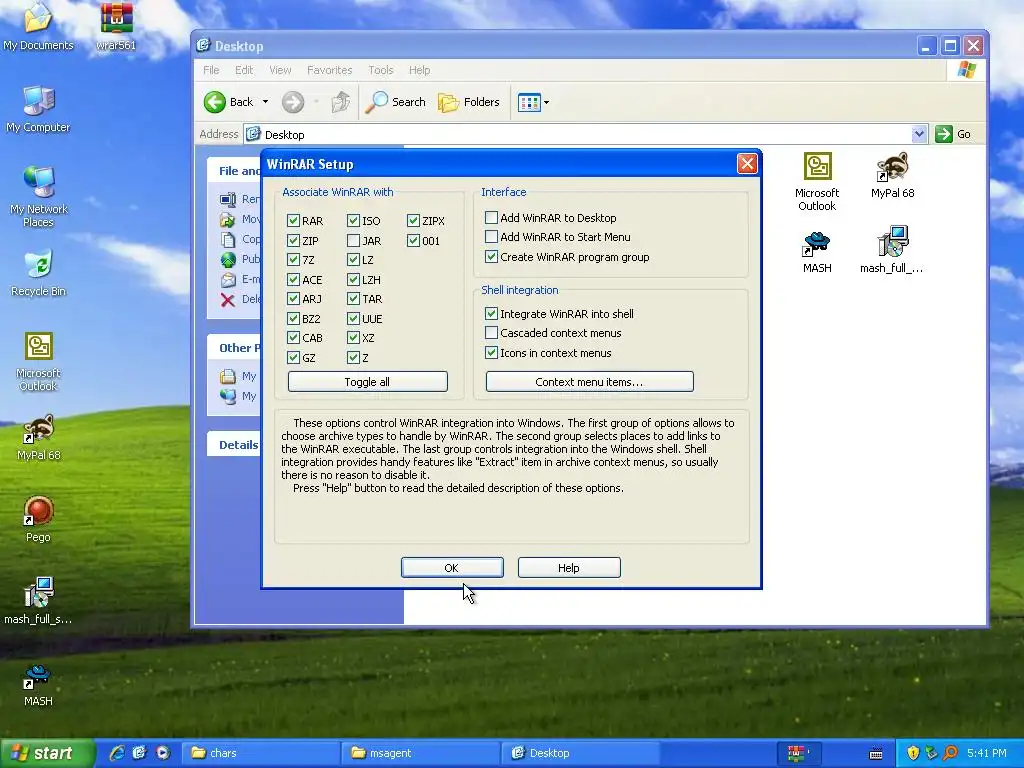The width and height of the screenshot is (1024, 768).
Task: Open MASH shortcut on desktop wallpaper
Action: 38,683
